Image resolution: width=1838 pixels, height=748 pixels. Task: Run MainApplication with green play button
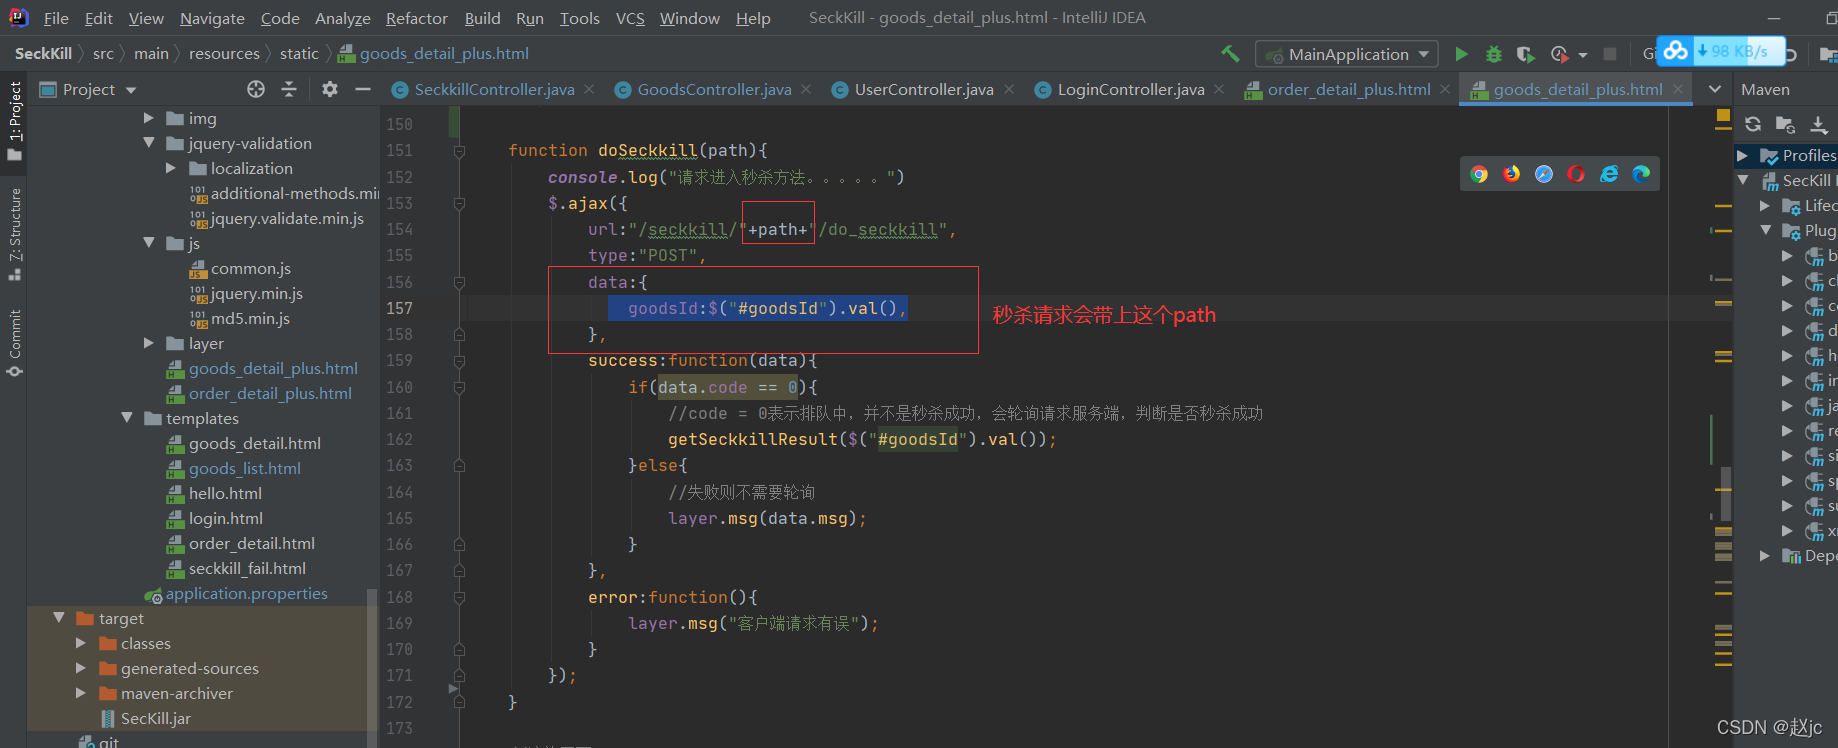[x=1462, y=54]
